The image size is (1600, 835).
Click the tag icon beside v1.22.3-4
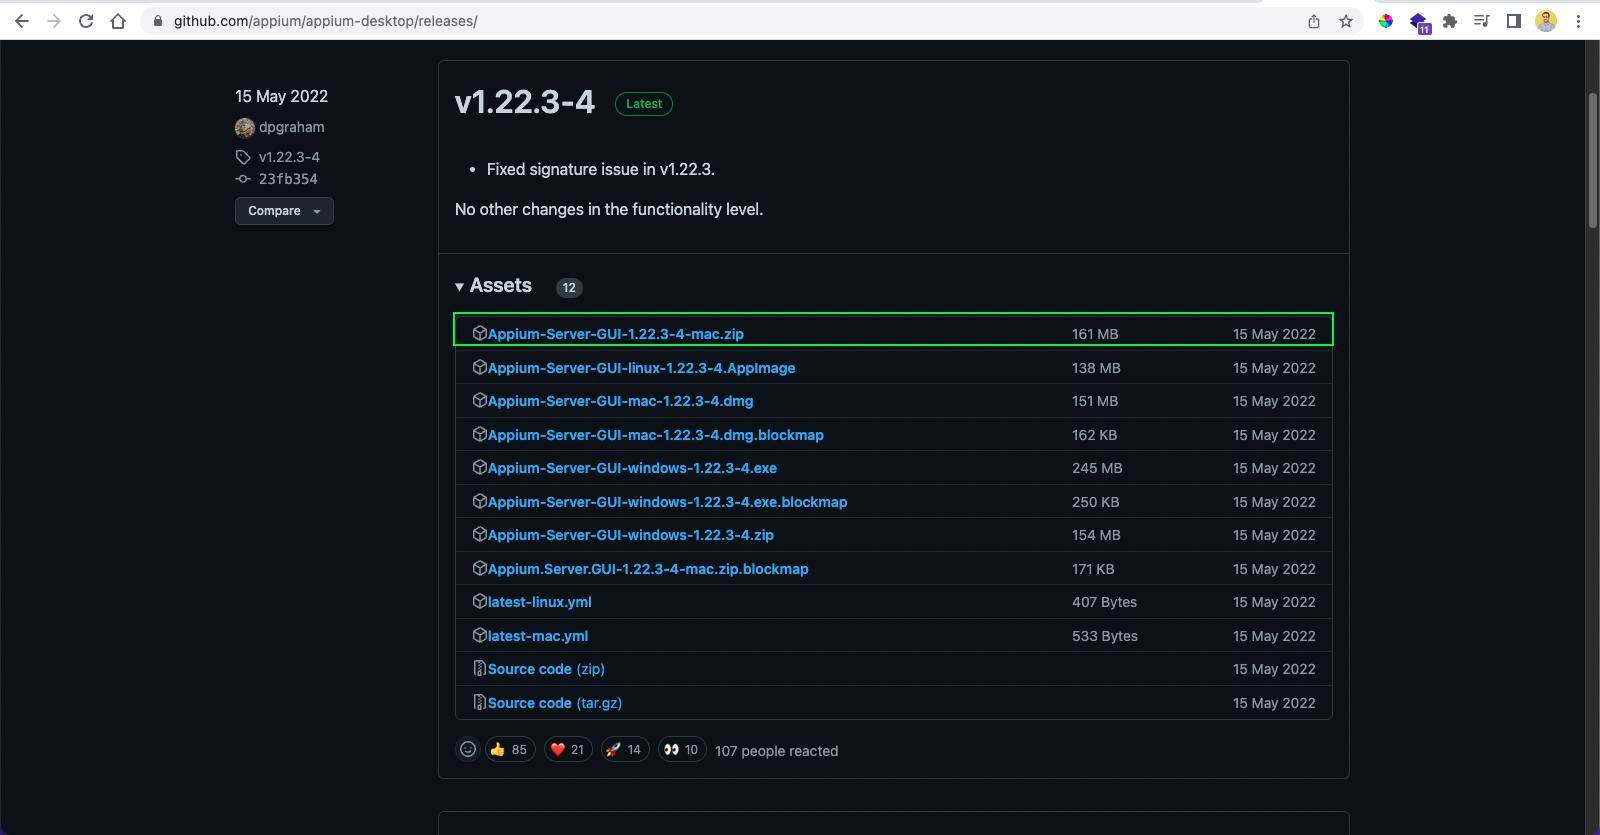click(x=243, y=157)
